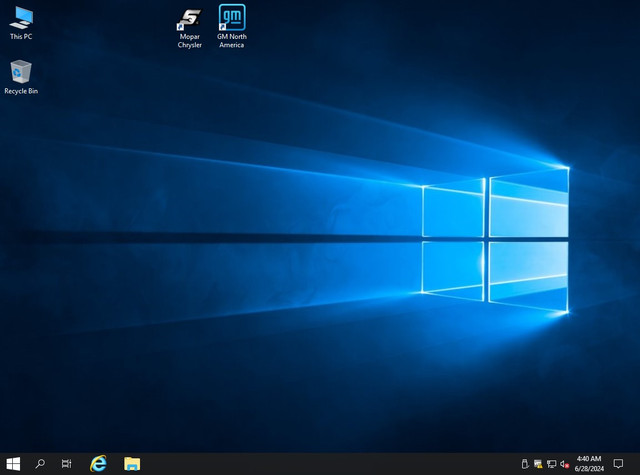The height and width of the screenshot is (475, 640).
Task: Open the clock showing 4:40 AM
Action: (589, 464)
